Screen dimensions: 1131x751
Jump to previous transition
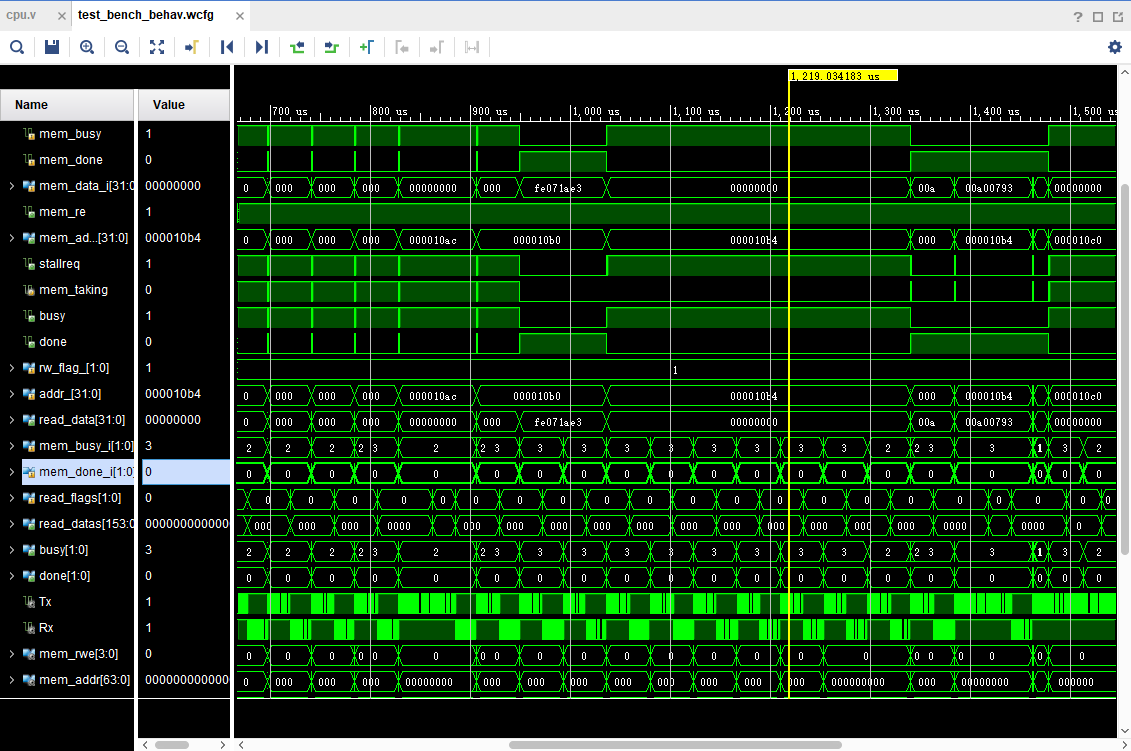click(296, 48)
